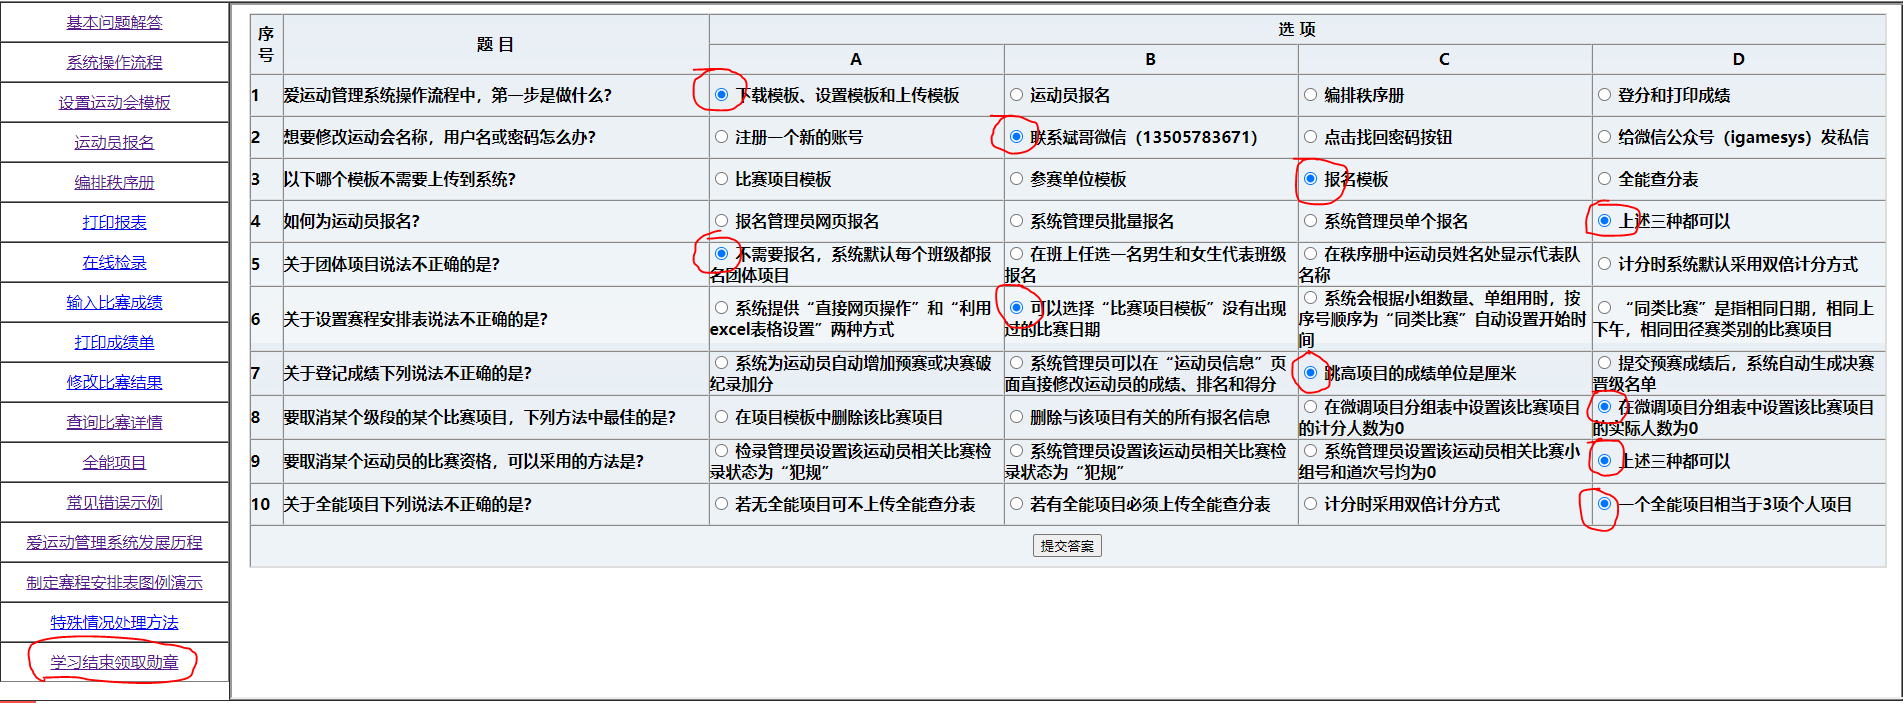
Task: Open "打印报表" from the sidebar
Action: pyautogui.click(x=114, y=222)
